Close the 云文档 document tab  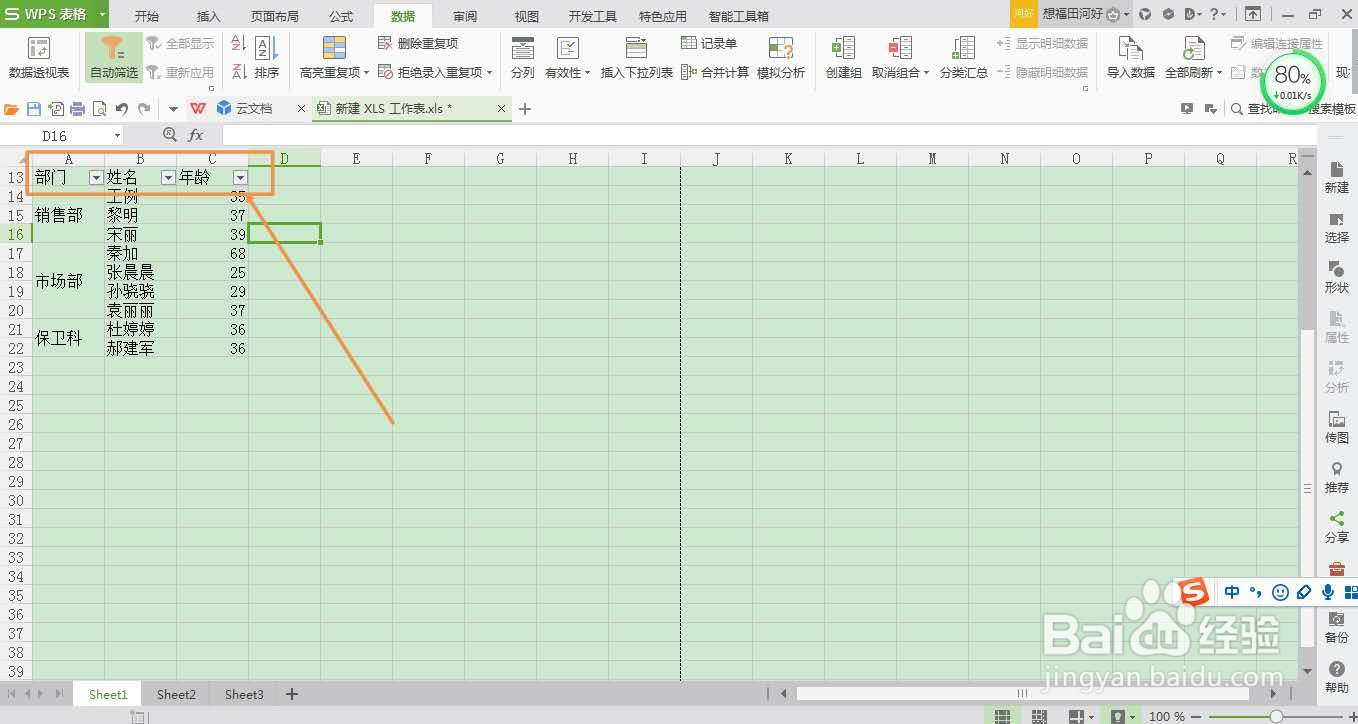[301, 109]
